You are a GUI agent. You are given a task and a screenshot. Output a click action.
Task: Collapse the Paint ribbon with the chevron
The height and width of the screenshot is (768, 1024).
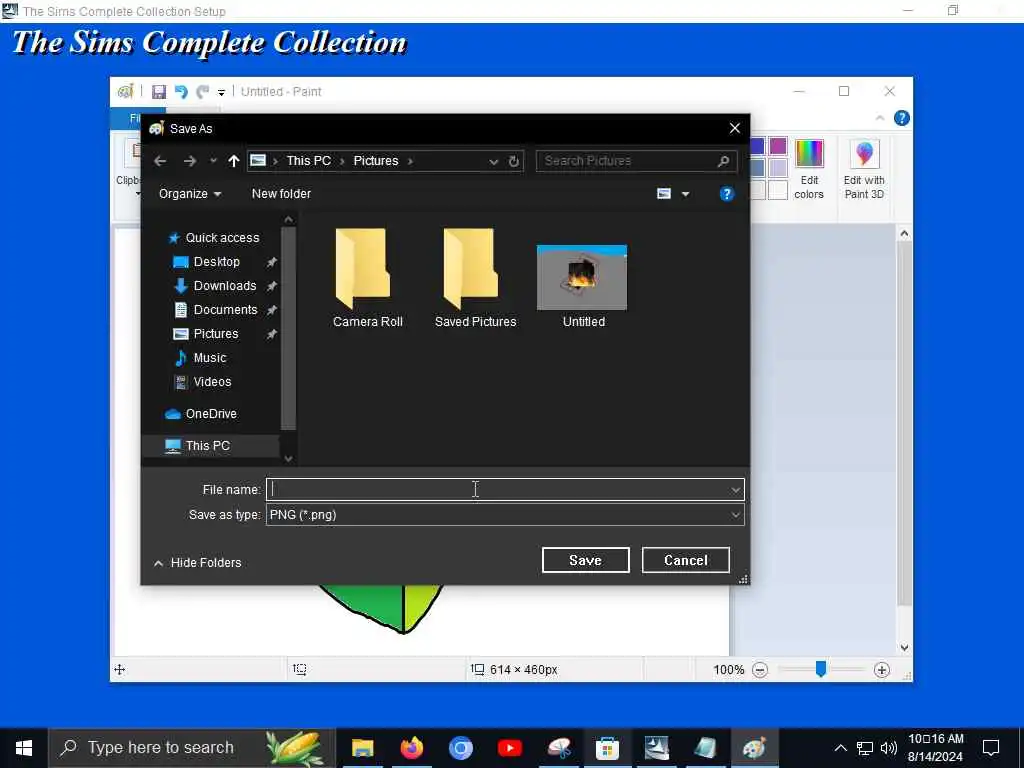[x=880, y=118]
